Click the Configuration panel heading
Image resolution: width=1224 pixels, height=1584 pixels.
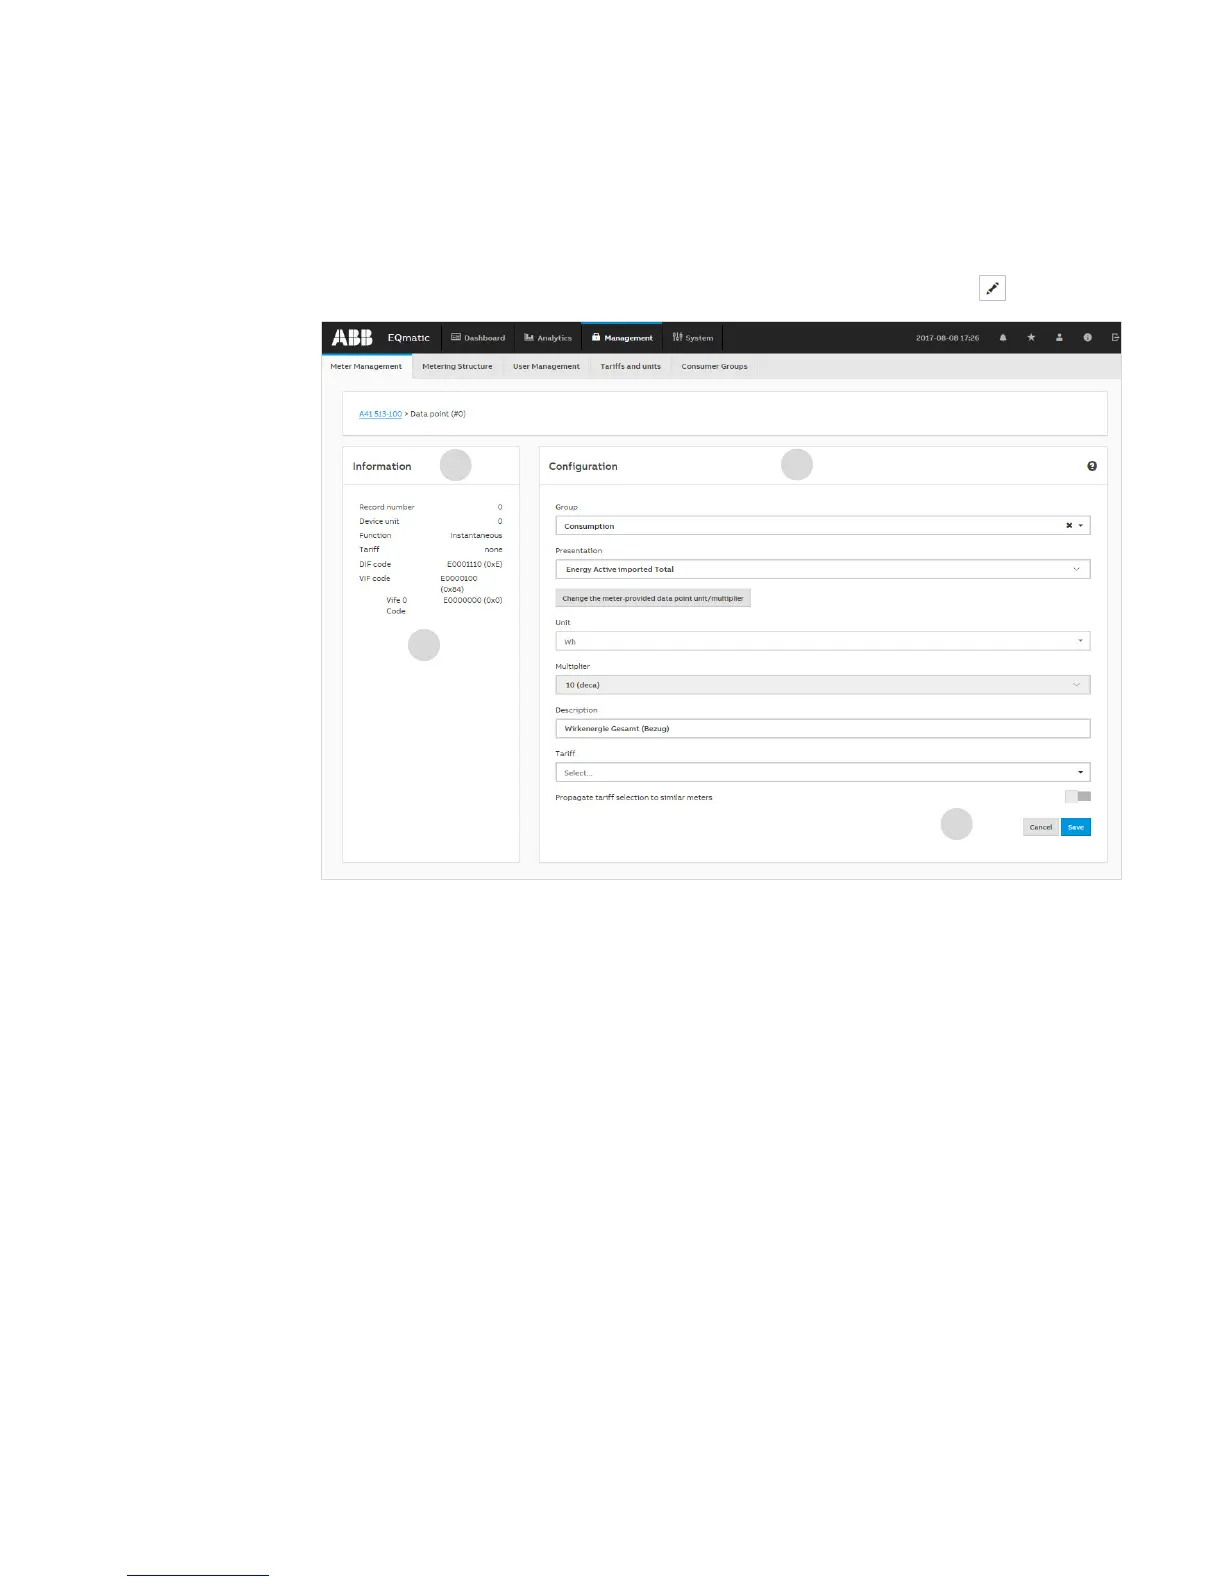[x=583, y=466]
